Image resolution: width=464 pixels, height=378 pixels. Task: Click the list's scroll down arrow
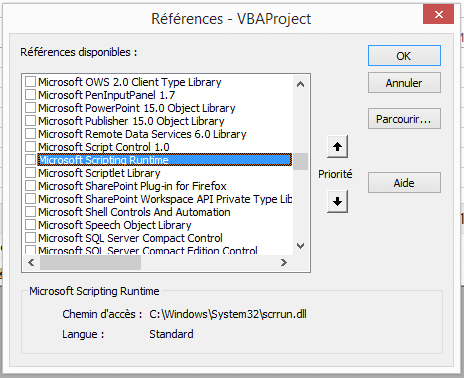tap(300, 246)
